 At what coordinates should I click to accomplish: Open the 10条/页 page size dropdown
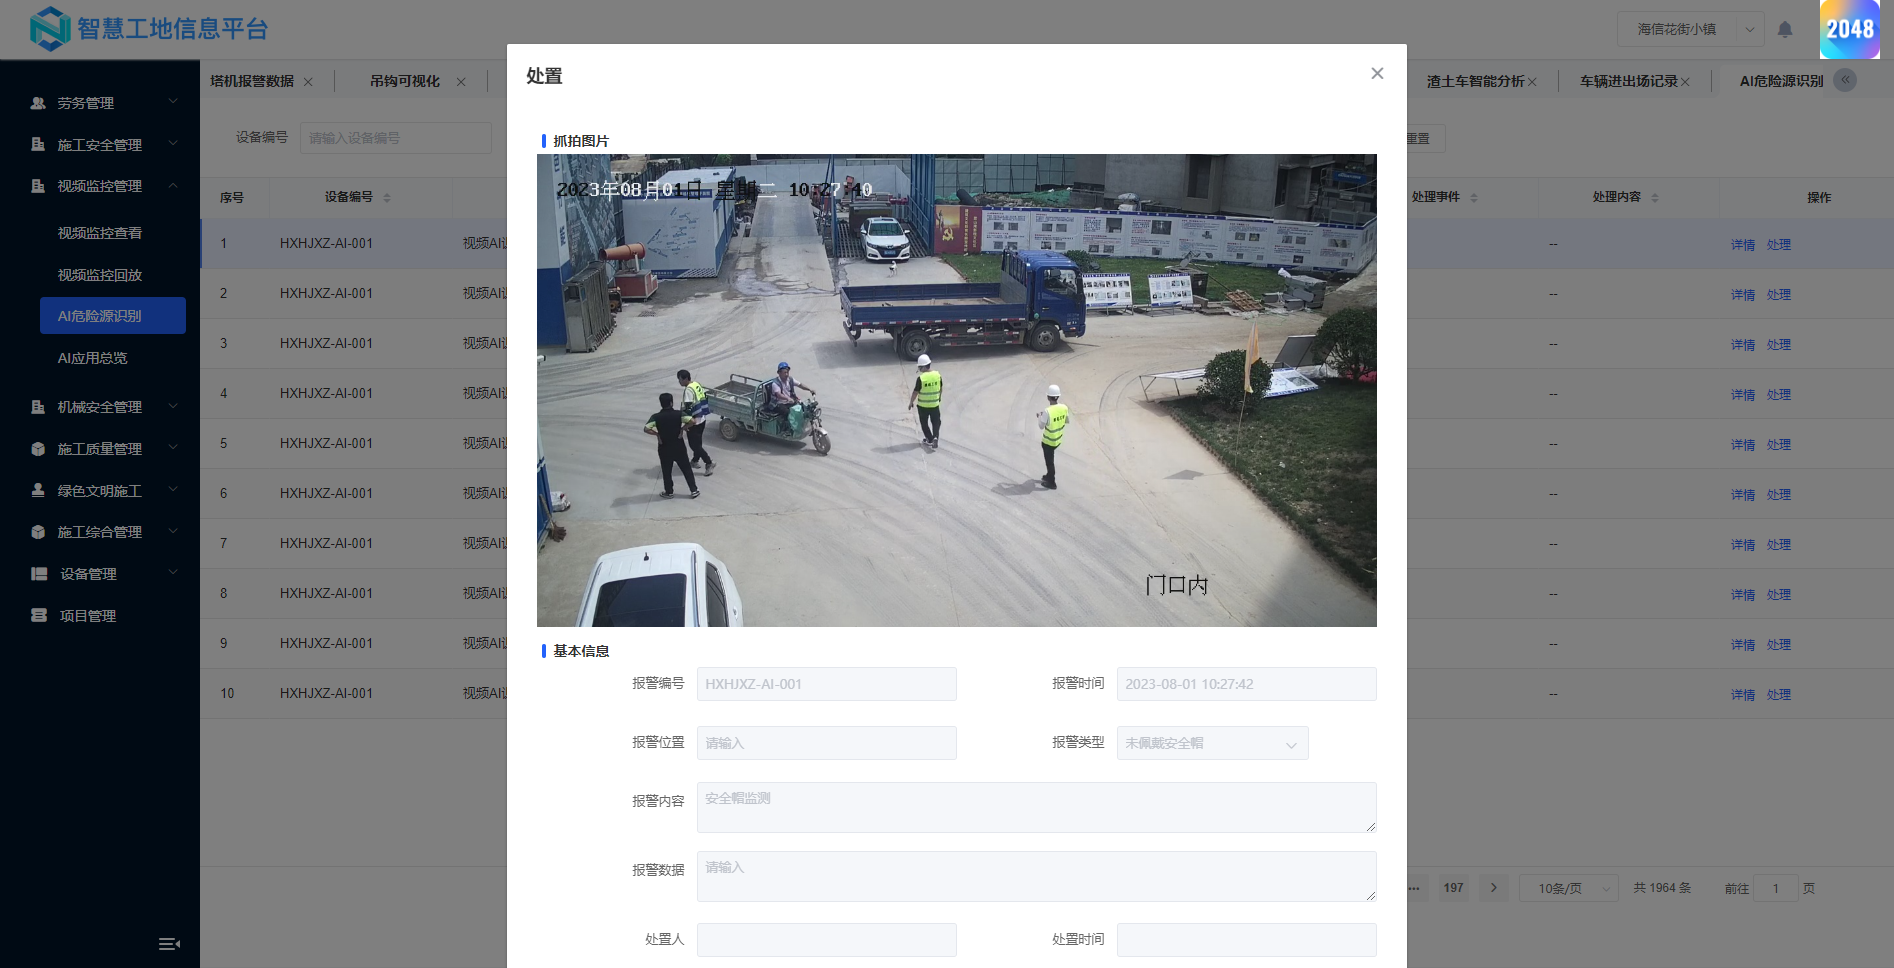[x=1568, y=888]
